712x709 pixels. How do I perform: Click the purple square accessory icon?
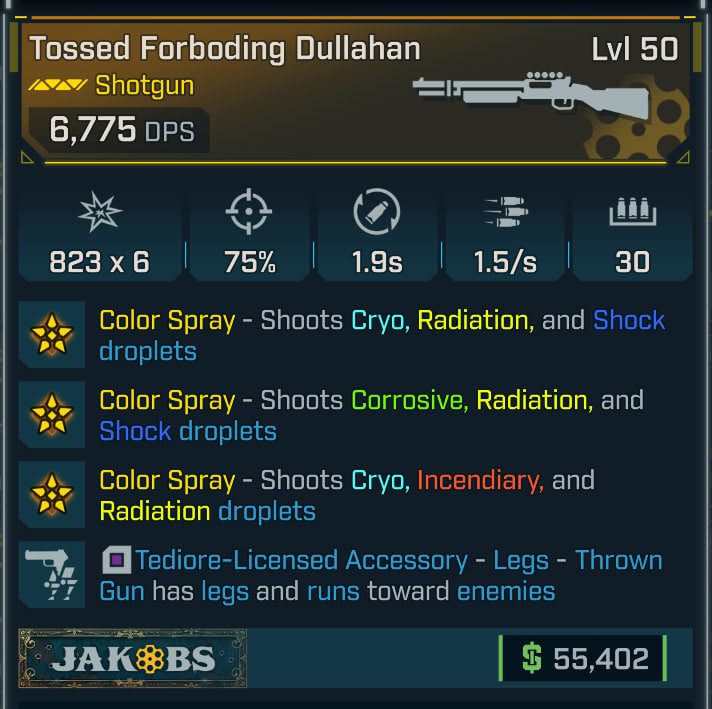point(115,561)
